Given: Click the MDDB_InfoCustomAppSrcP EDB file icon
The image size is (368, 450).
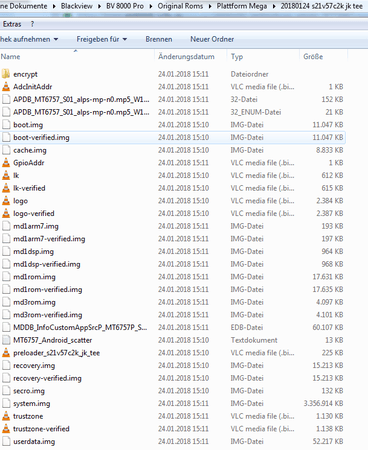Looking at the screenshot, I should click(x=6, y=327).
